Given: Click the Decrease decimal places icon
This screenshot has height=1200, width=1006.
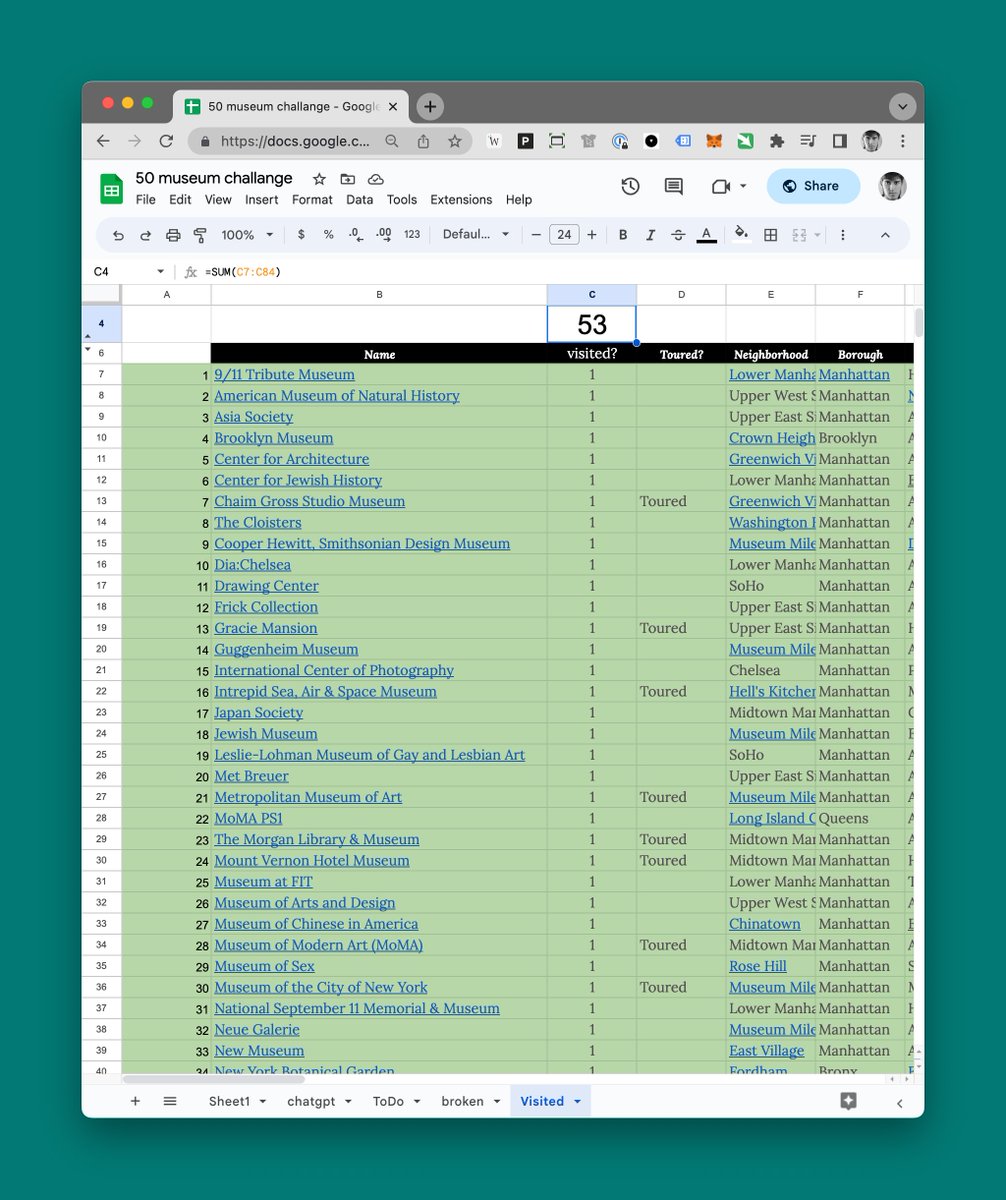Looking at the screenshot, I should tap(356, 235).
